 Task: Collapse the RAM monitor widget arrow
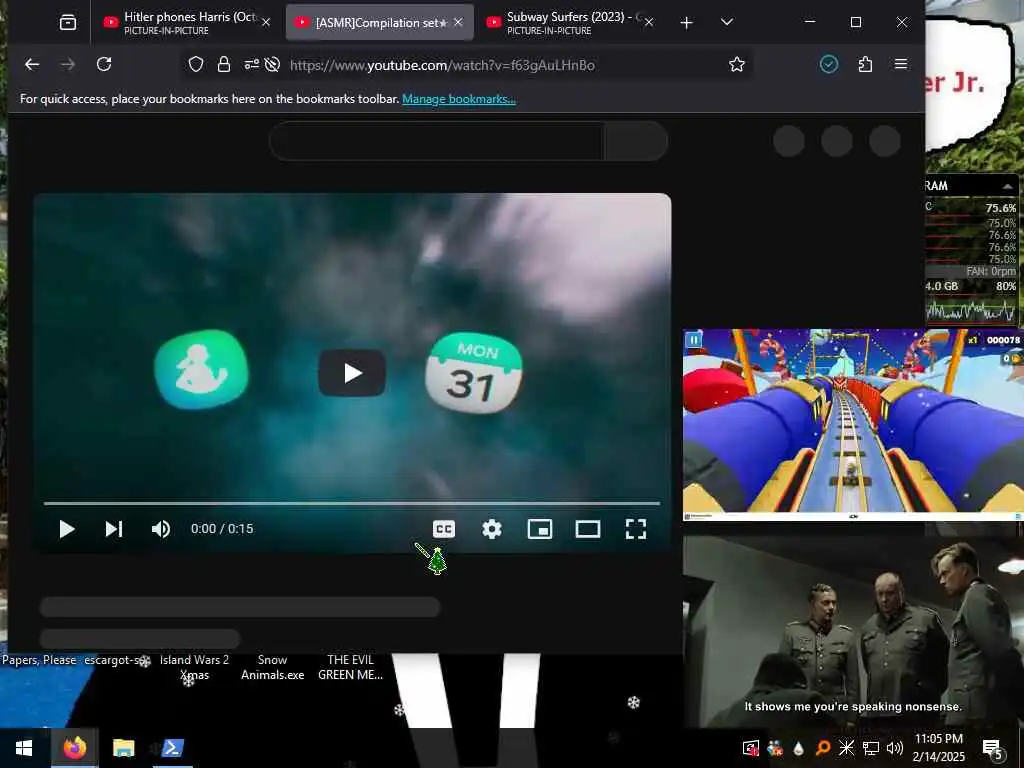[1006, 186]
